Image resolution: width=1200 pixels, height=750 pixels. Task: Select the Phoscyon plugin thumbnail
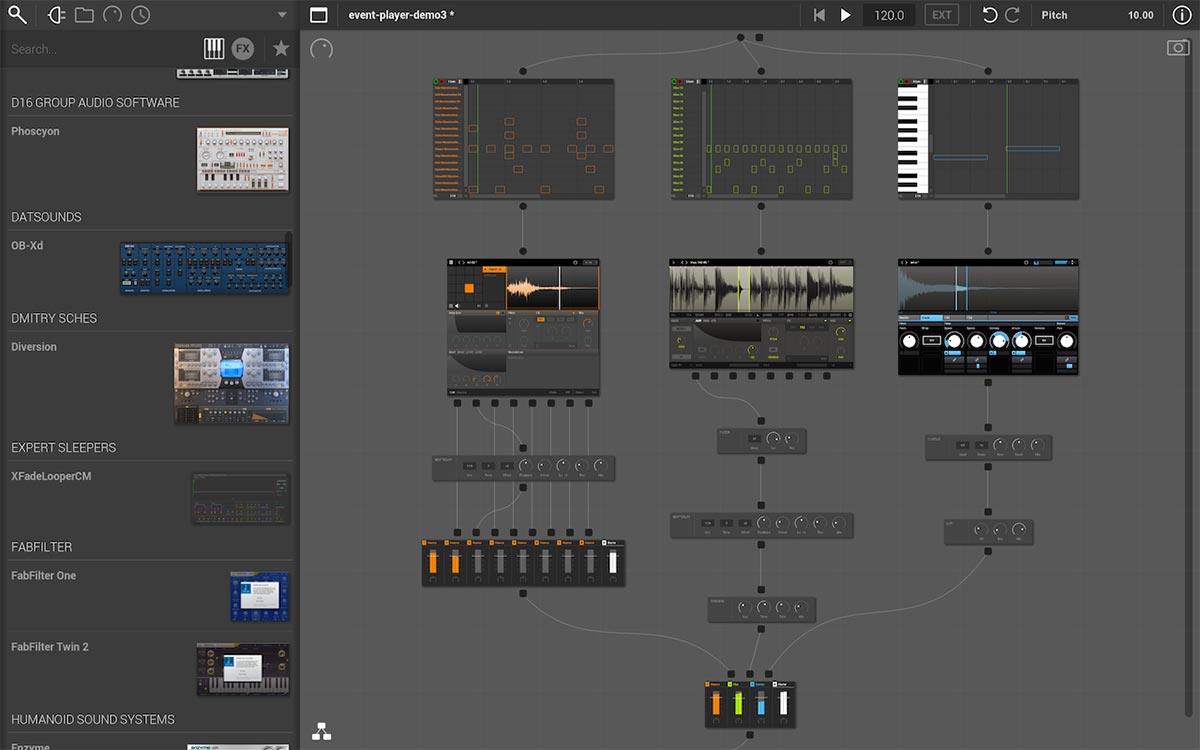click(242, 160)
